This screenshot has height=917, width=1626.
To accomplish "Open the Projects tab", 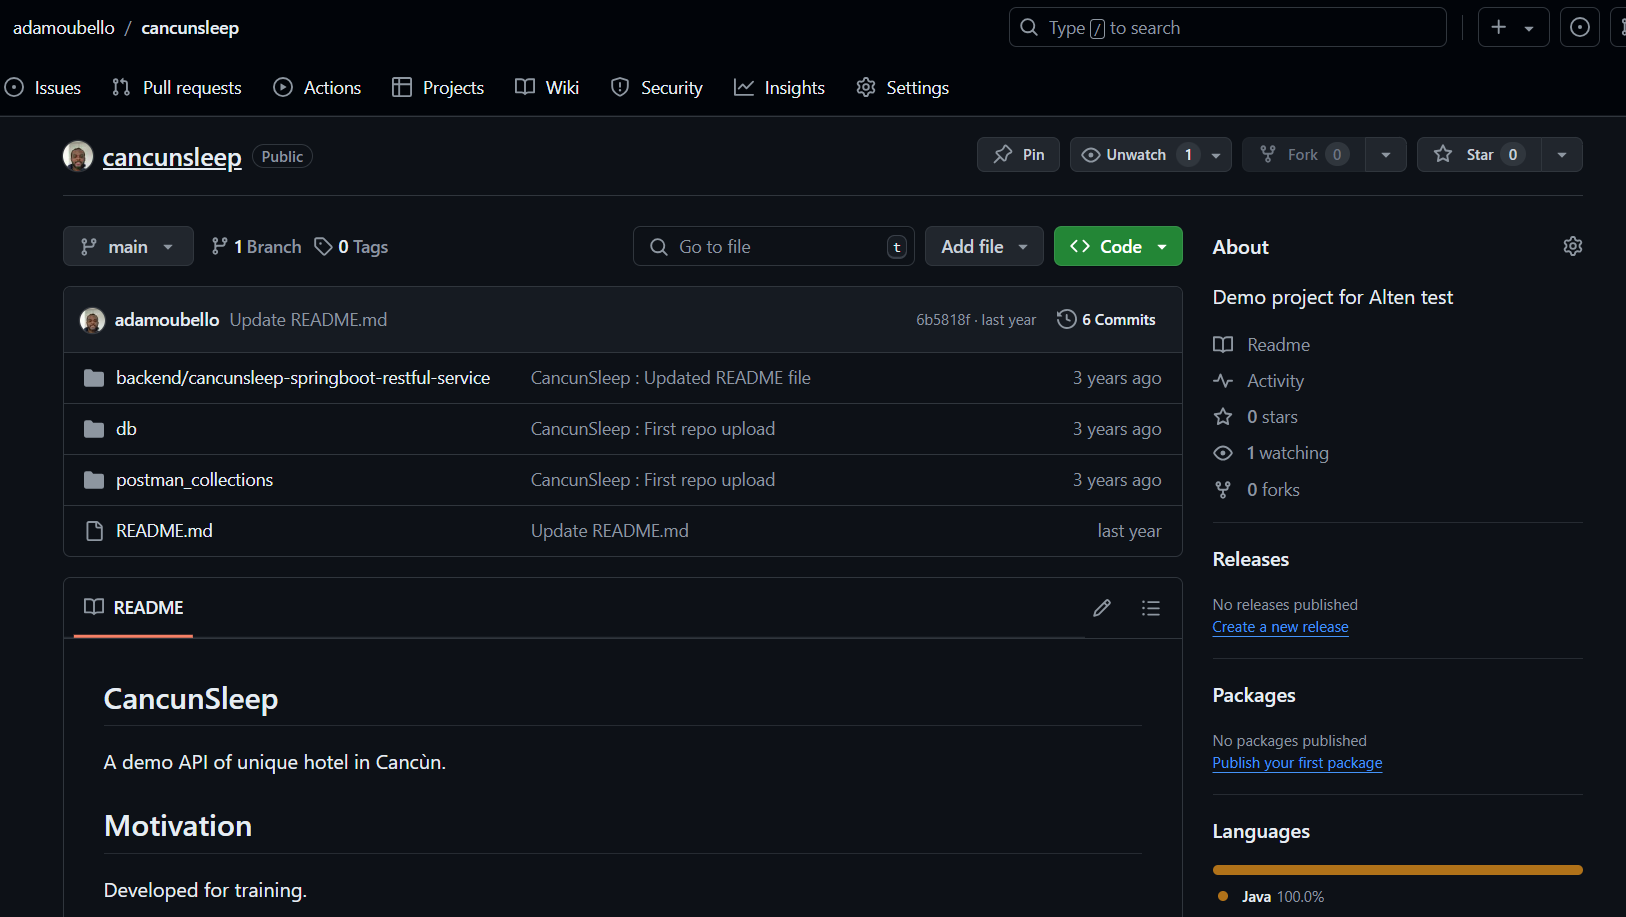I will pyautogui.click(x=438, y=88).
